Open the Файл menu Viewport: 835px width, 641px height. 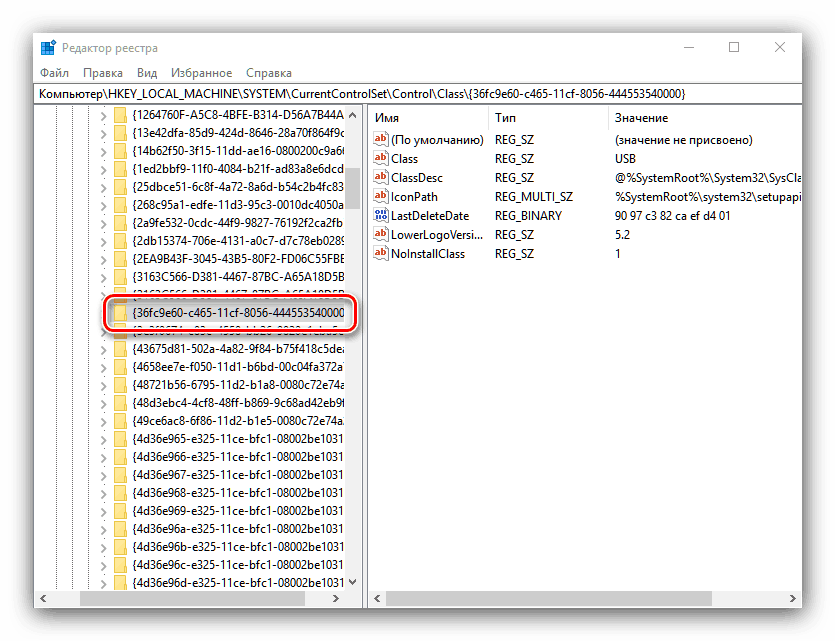pos(54,72)
